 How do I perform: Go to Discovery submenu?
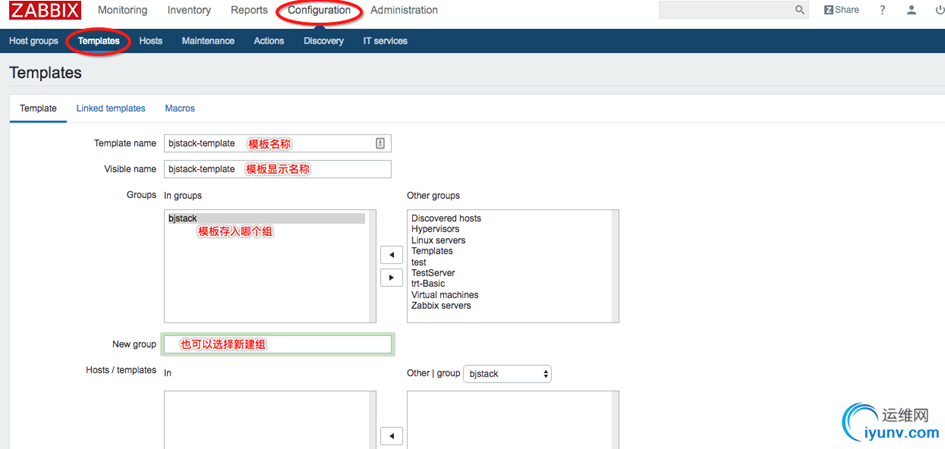324,41
